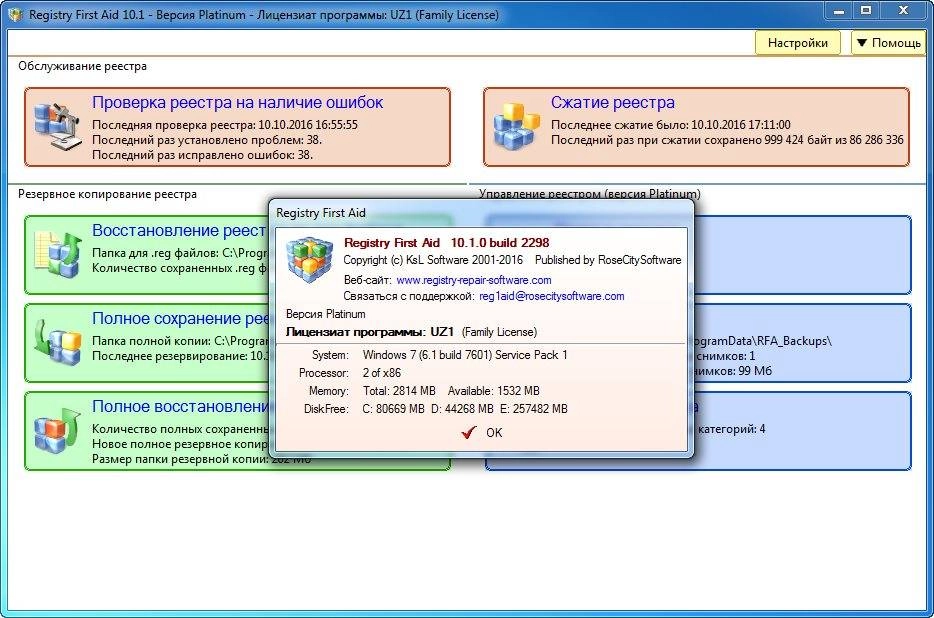
Task: Click 'Windows 7 (6.1 build 7601)' system value
Action: coord(465,355)
